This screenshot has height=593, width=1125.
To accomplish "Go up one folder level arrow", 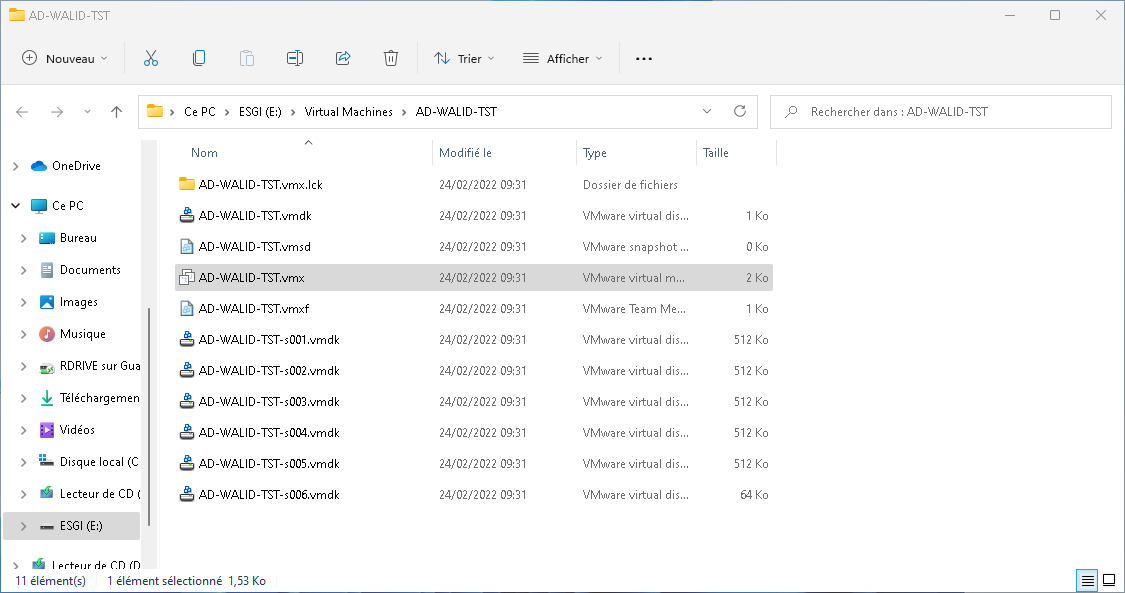I will (116, 112).
